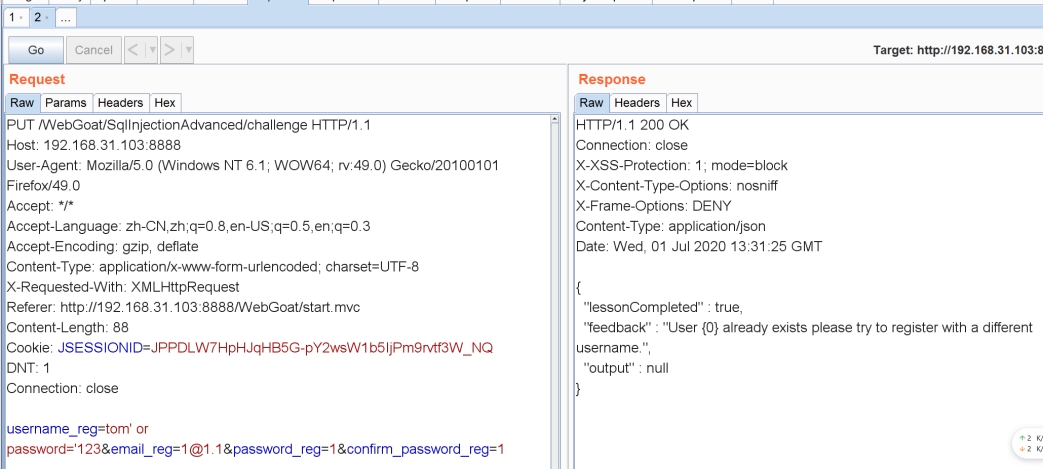1044x469 pixels.
Task: Open the forward history dropdown arrow
Action: pos(188,50)
